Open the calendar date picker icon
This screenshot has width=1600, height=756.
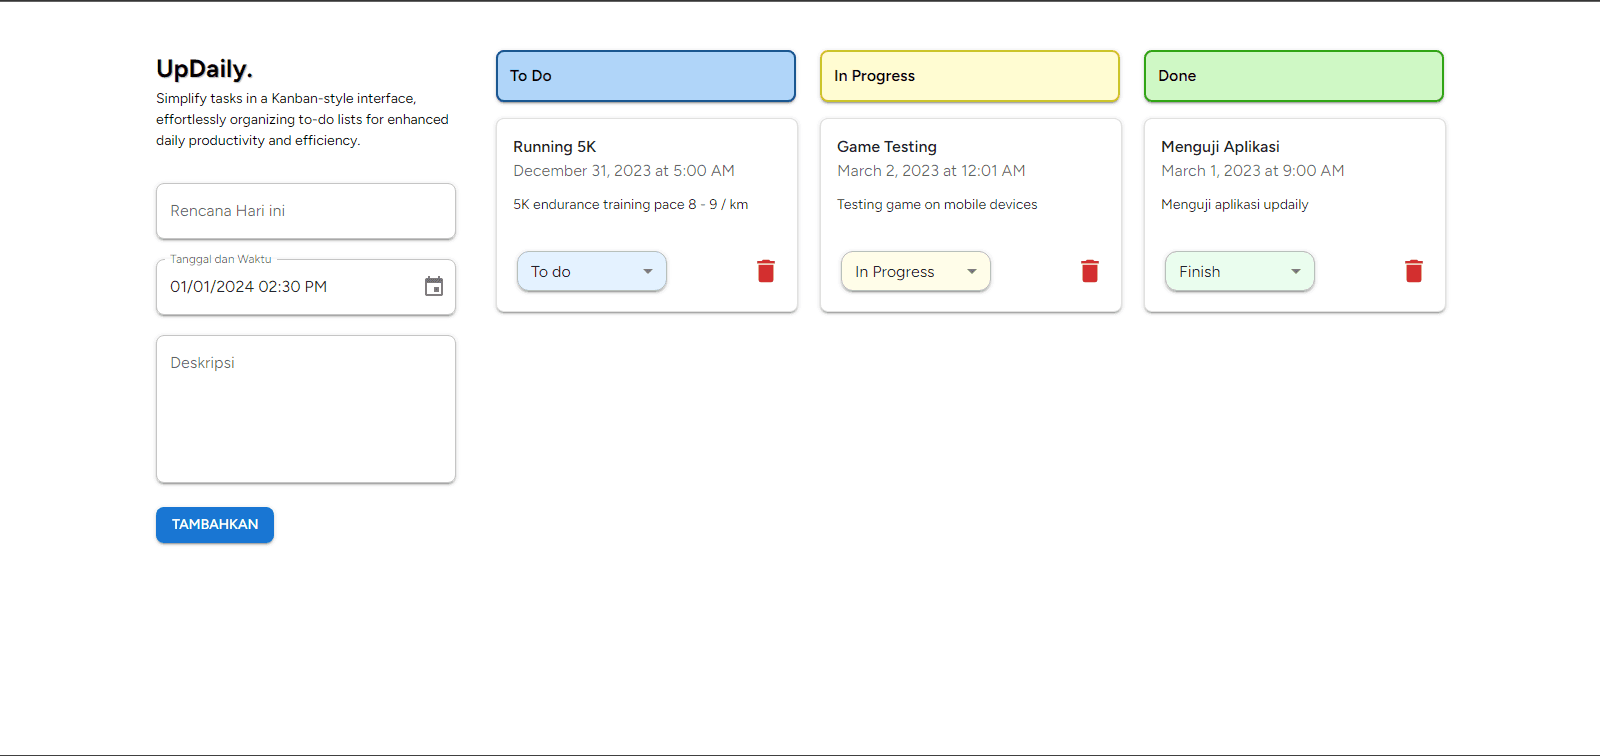434,287
